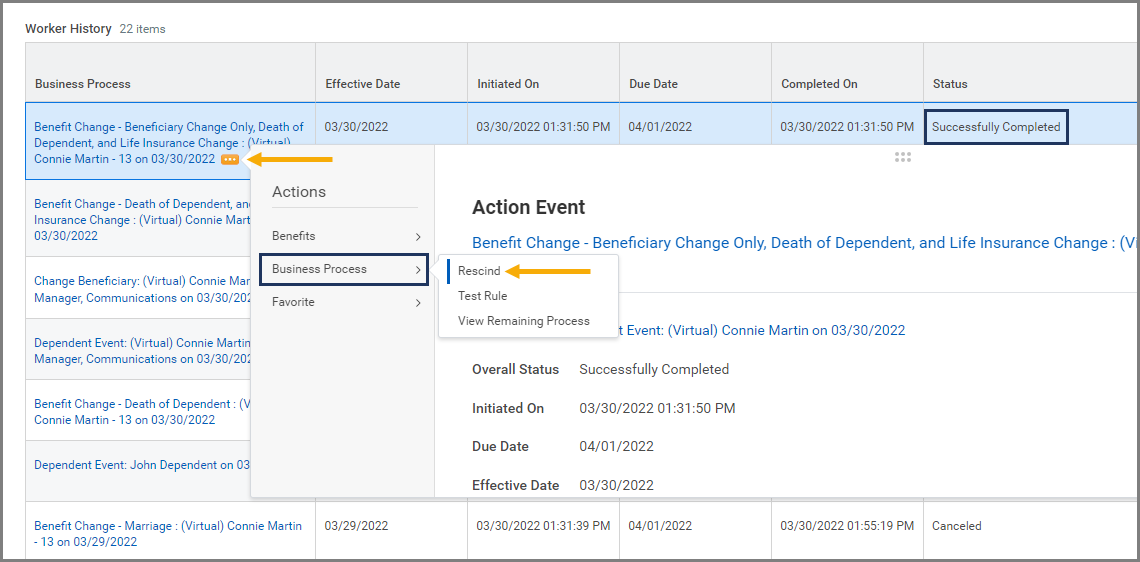Expand the Business Process submenu arrow
The height and width of the screenshot is (562, 1140).
pos(418,270)
